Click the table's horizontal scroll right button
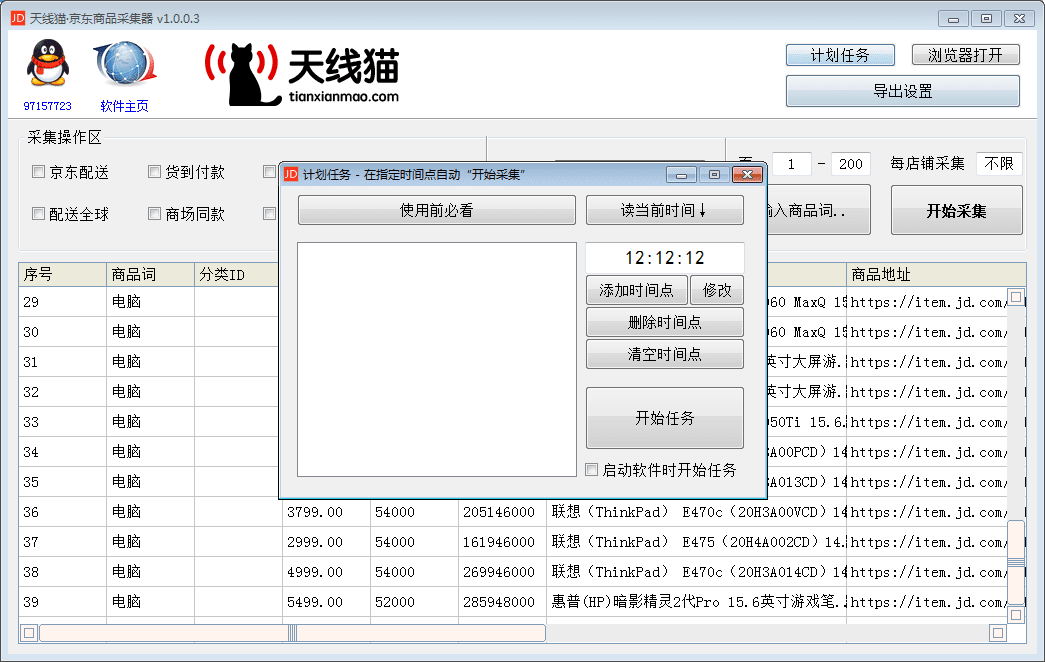This screenshot has width=1045, height=662. (998, 633)
